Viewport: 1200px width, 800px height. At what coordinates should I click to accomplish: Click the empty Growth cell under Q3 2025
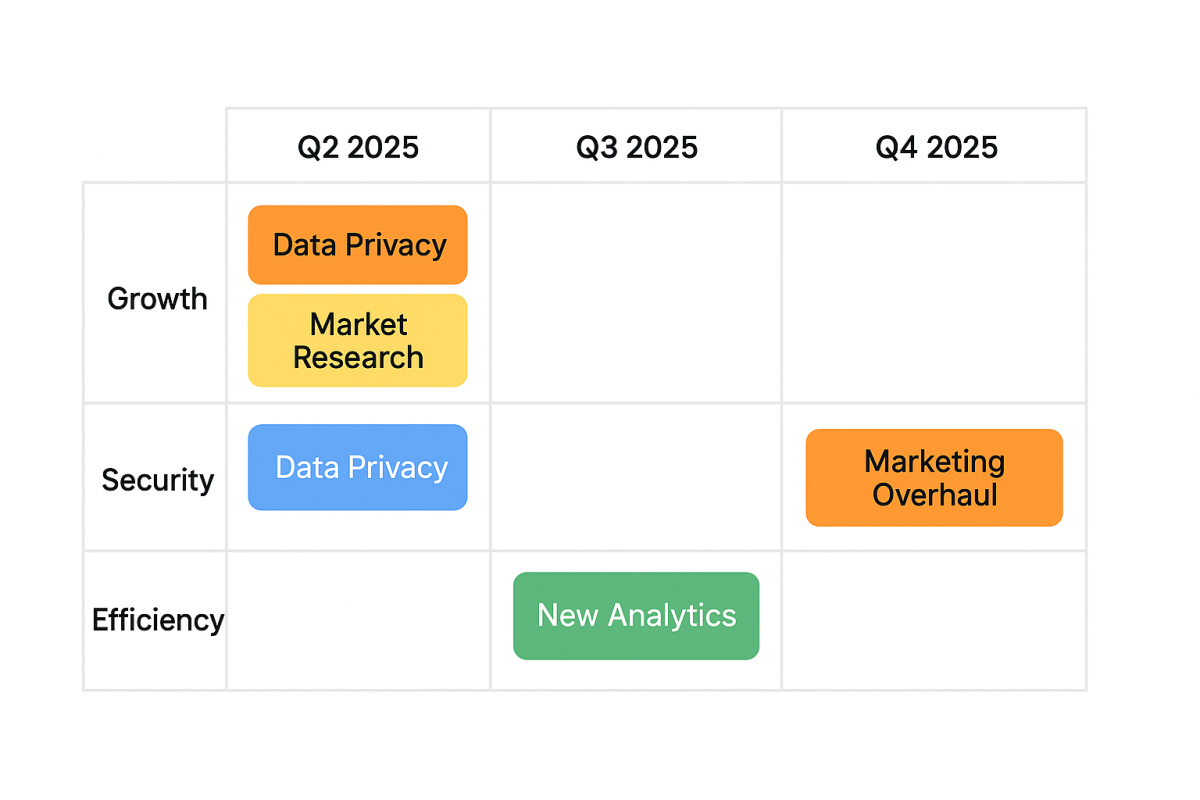click(x=636, y=293)
